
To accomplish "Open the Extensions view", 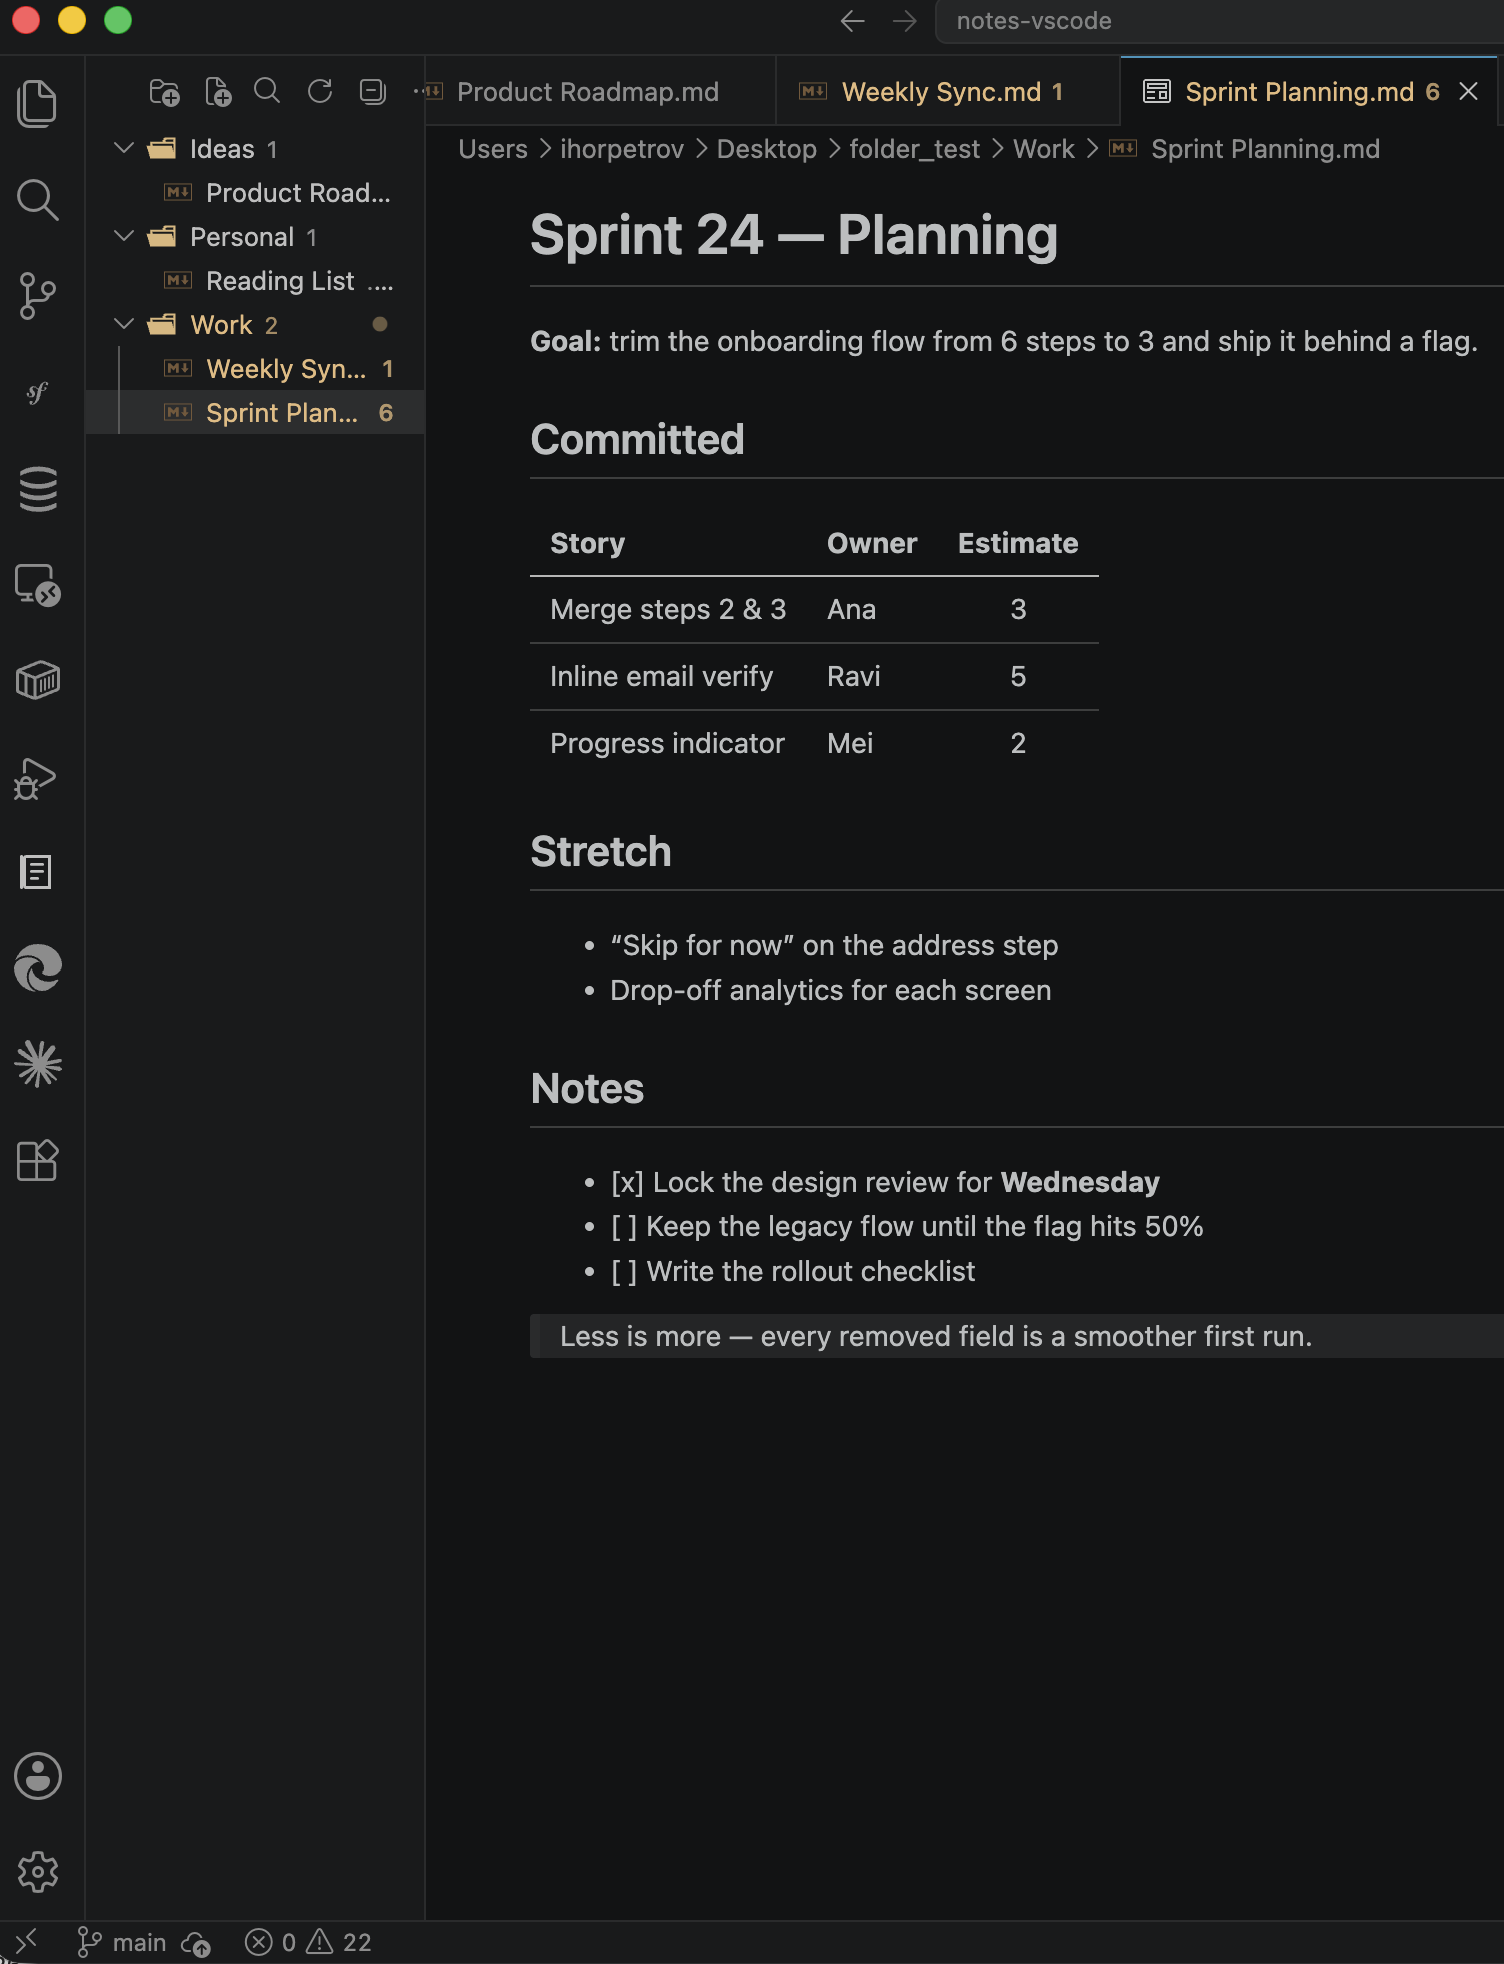I will pyautogui.click(x=38, y=1160).
